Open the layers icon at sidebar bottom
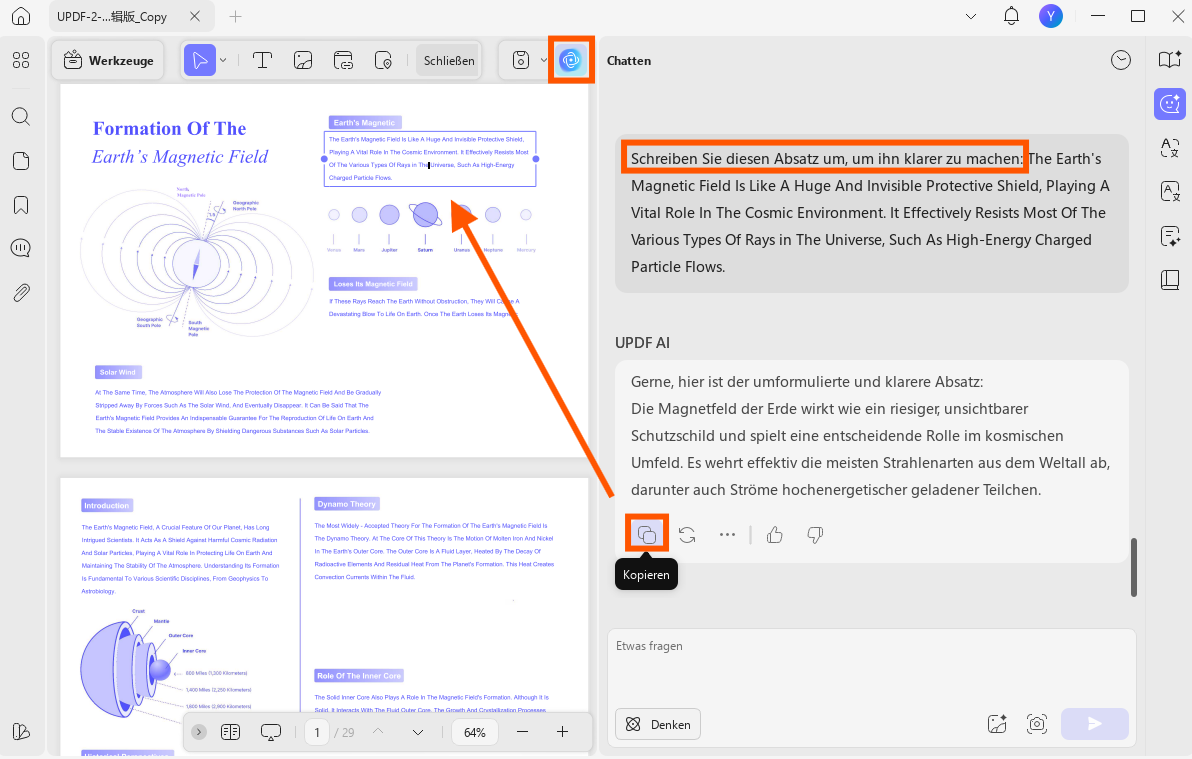Screen dimensions: 1192x759 pyautogui.click(x=21, y=732)
